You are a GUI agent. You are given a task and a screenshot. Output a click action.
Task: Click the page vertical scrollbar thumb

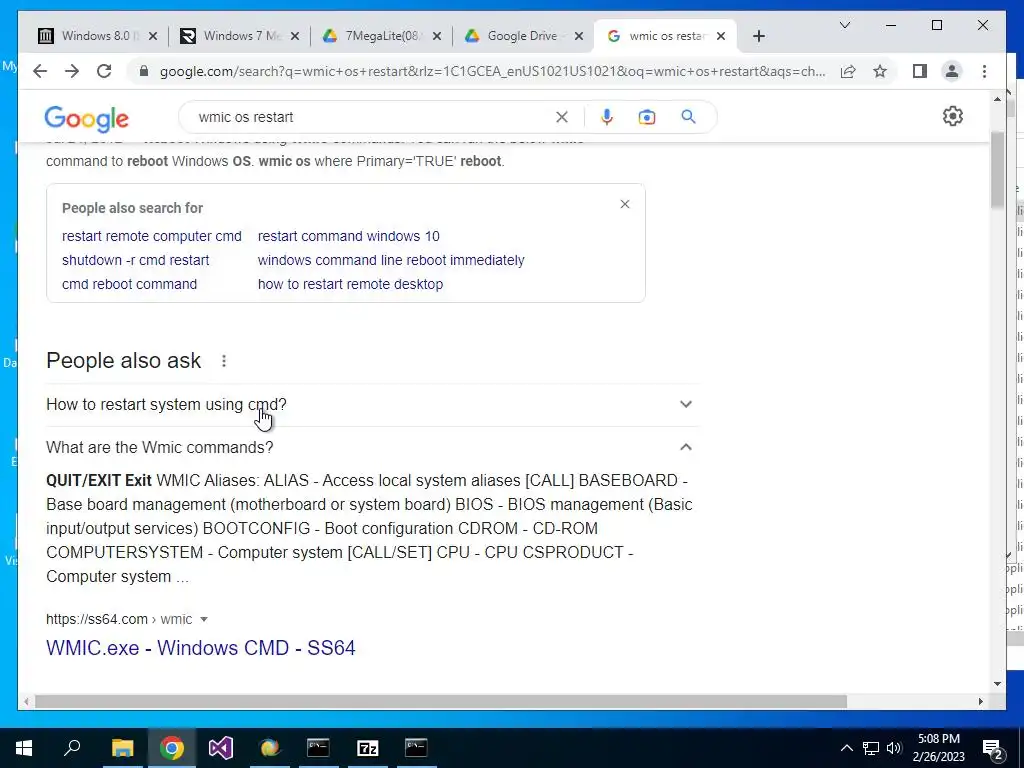coord(997,170)
